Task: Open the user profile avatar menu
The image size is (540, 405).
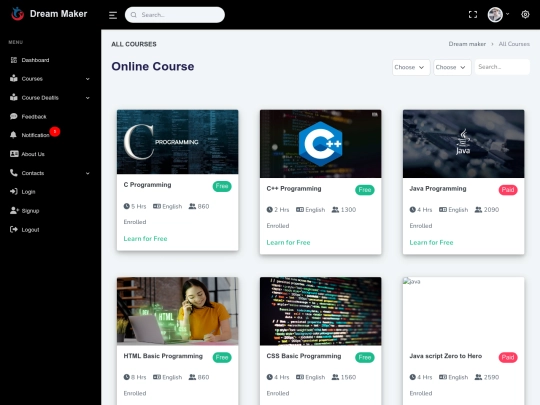Action: (495, 15)
